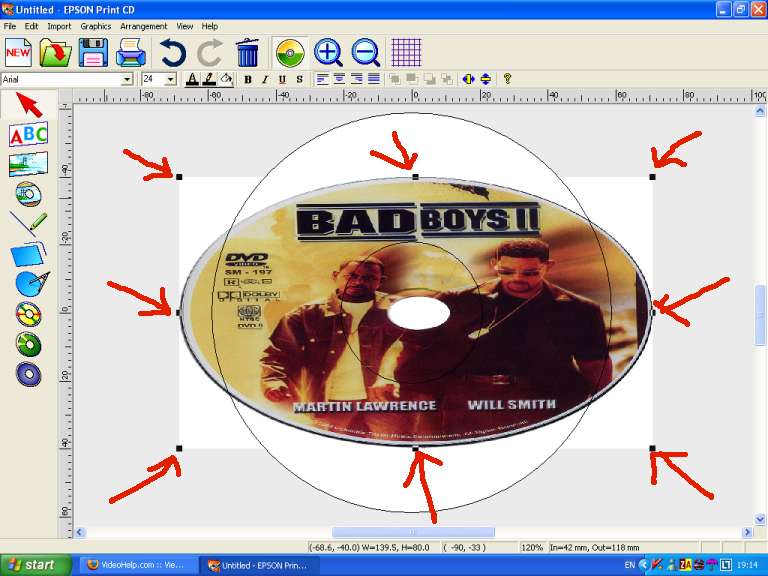
Task: Choose the line and pencil drawing tool
Action: tap(28, 224)
